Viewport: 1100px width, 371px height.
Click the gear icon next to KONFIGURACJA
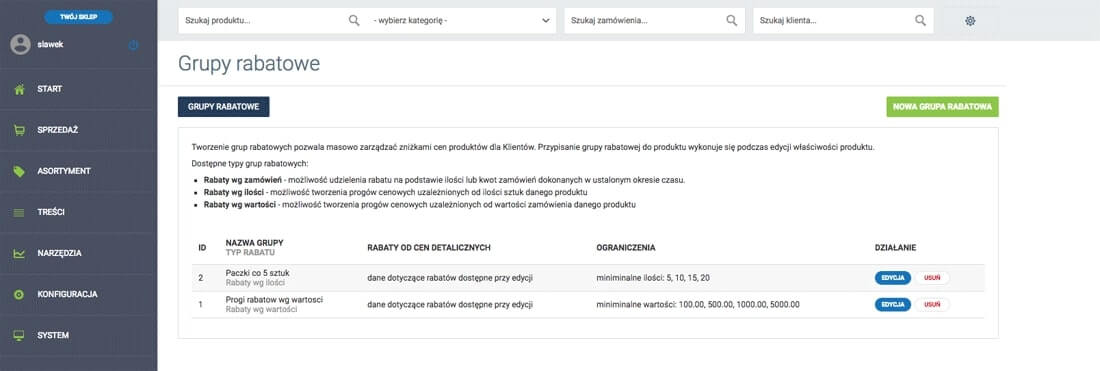tap(20, 295)
